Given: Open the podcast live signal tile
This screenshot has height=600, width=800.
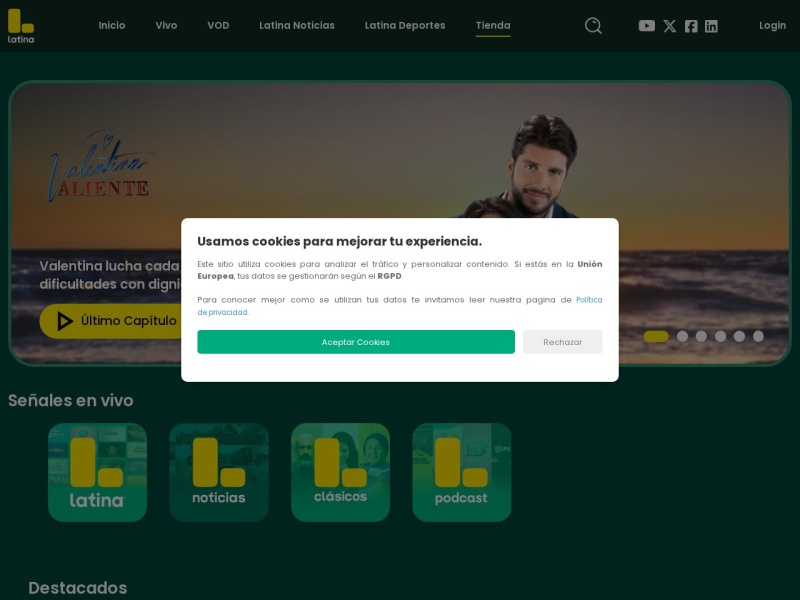Looking at the screenshot, I should pyautogui.click(x=462, y=472).
